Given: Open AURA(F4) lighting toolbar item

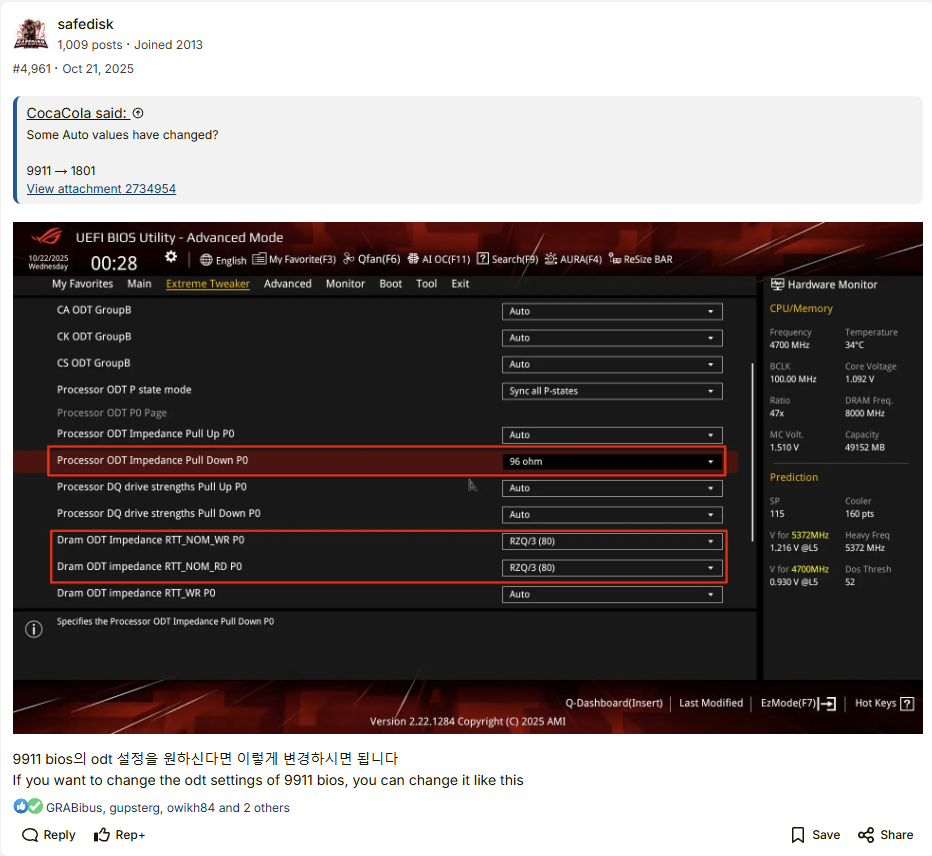Looking at the screenshot, I should (574, 259).
